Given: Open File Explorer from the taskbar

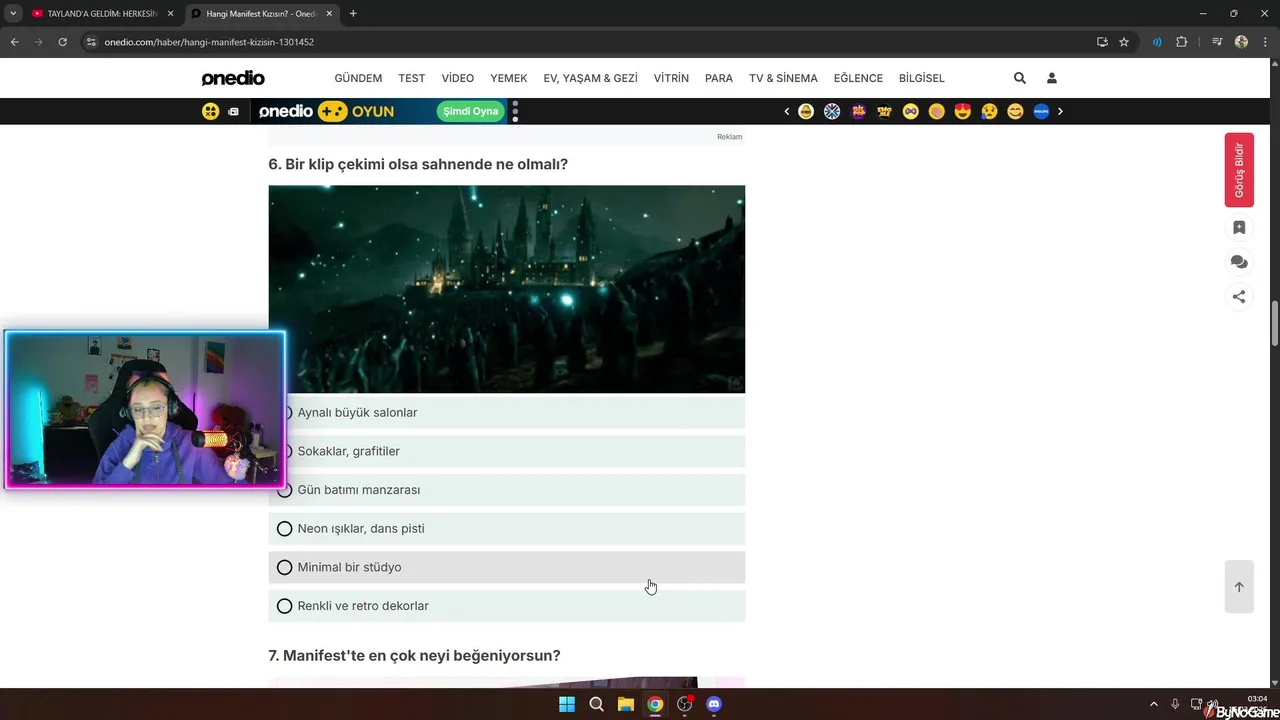Looking at the screenshot, I should pos(625,704).
